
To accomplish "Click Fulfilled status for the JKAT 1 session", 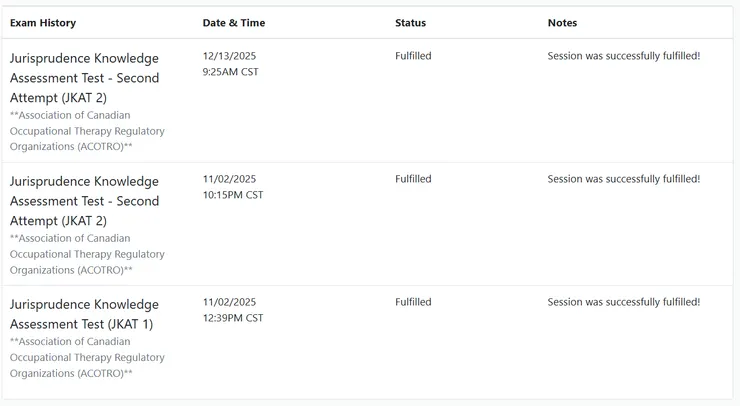I will click(x=413, y=302).
